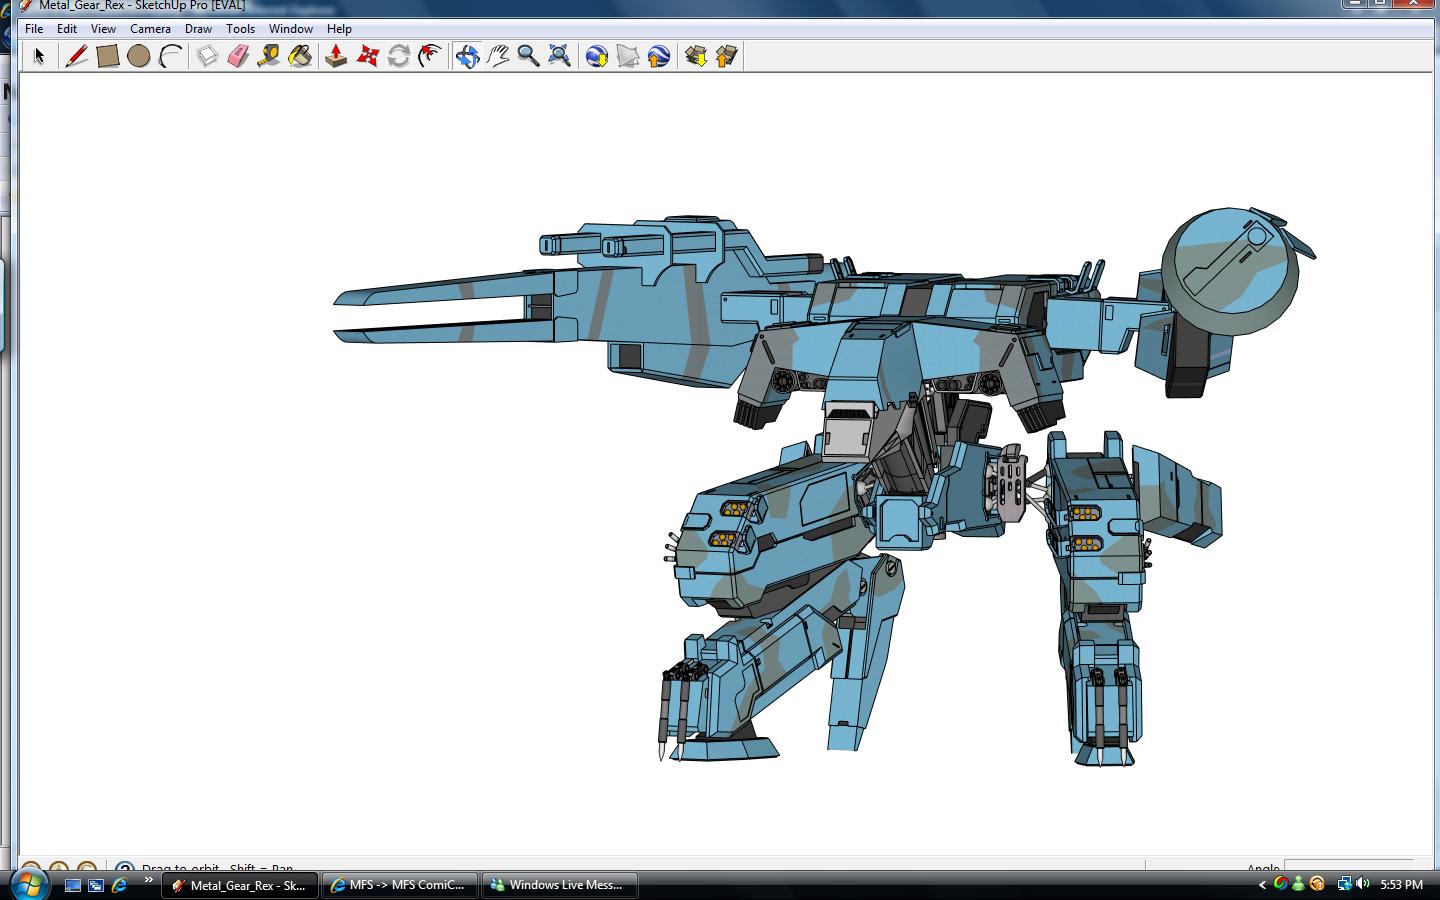Image resolution: width=1440 pixels, height=900 pixels.
Task: Switch to MFS ComiC taskbar window
Action: point(401,885)
